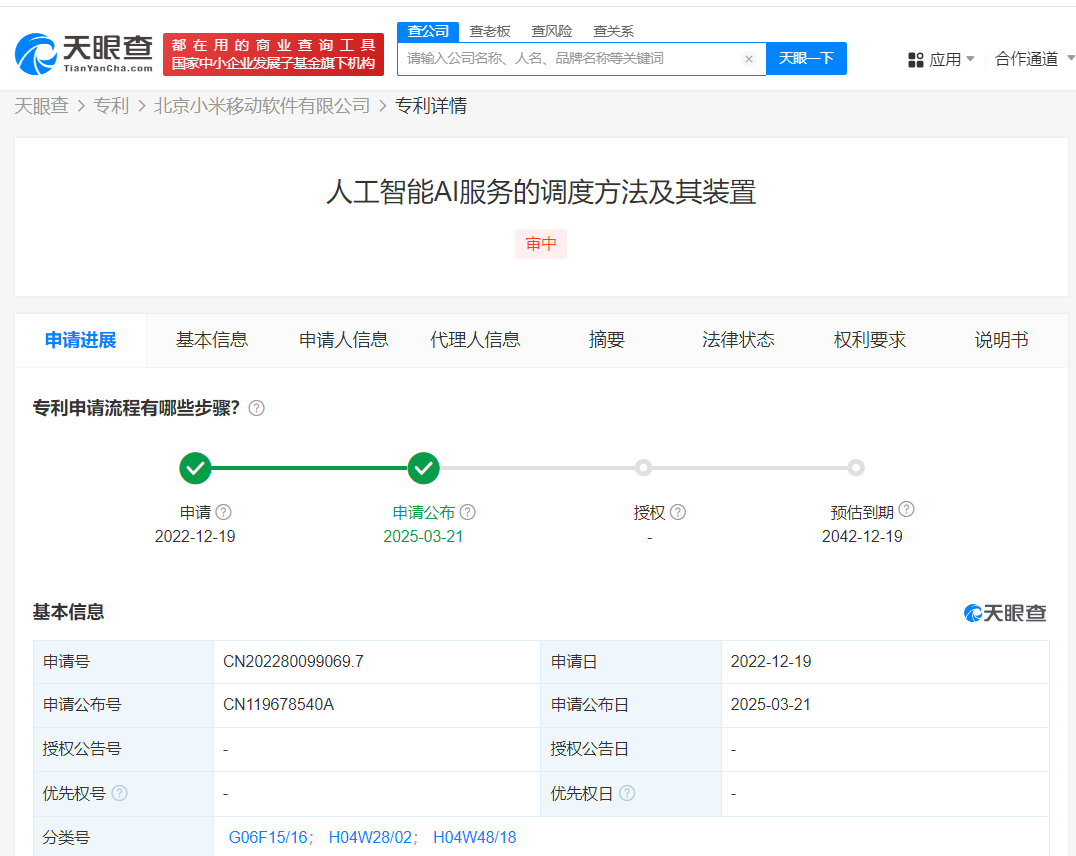Focus the company name search input
The width and height of the screenshot is (1076, 856).
point(570,59)
